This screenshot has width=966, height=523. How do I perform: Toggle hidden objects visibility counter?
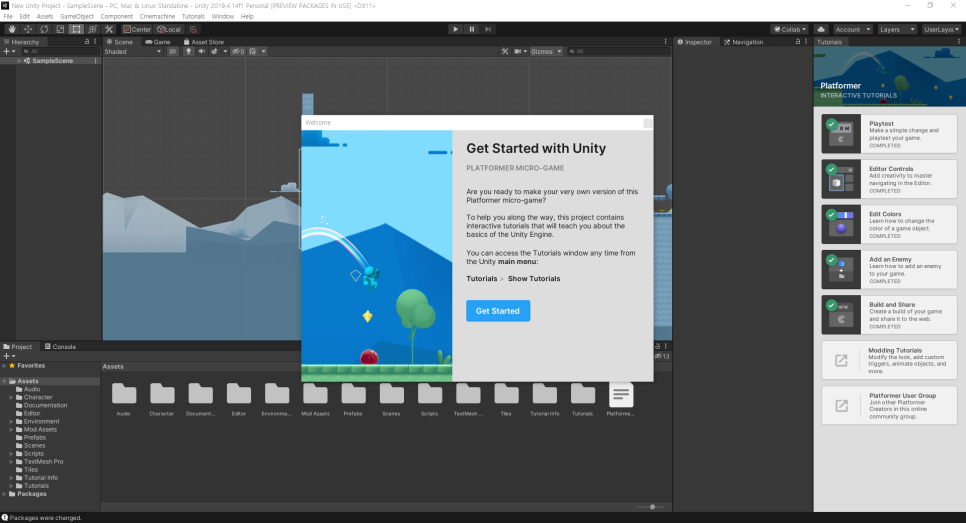(x=238, y=51)
